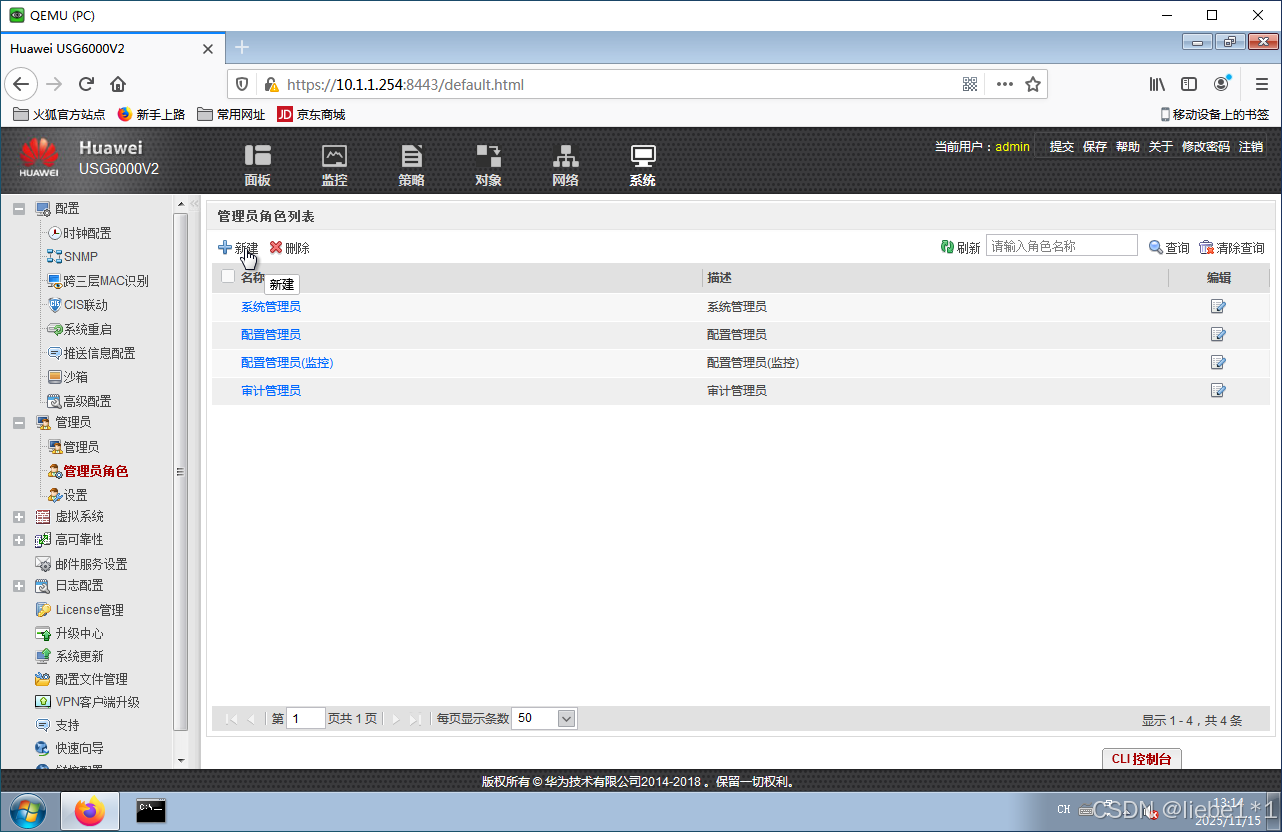Sort by the 描述 column header

(720, 277)
